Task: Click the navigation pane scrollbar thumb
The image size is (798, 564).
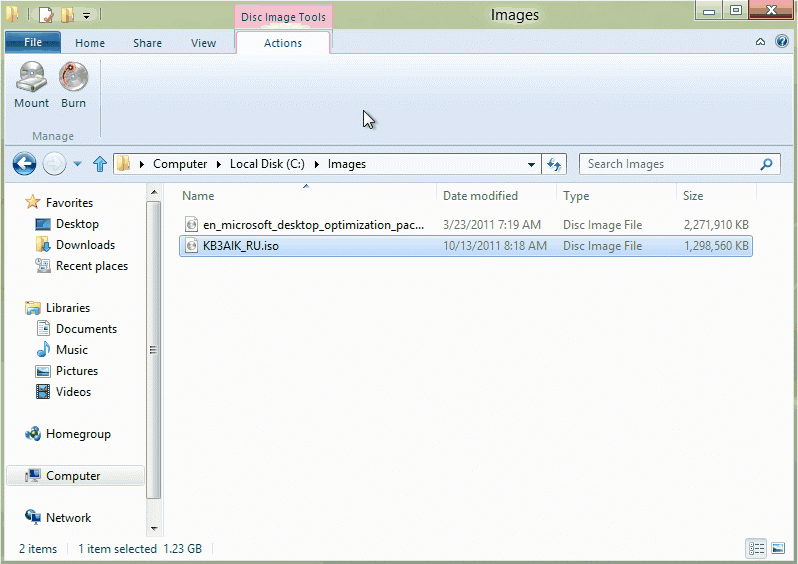Action: tap(154, 350)
